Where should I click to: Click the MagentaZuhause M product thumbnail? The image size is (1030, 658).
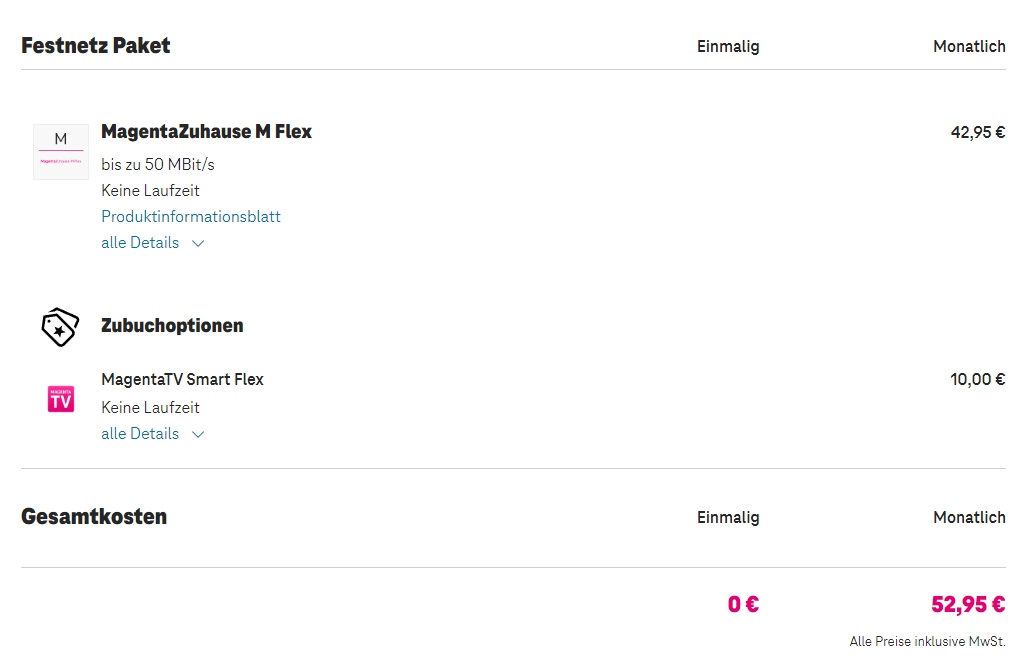click(61, 152)
